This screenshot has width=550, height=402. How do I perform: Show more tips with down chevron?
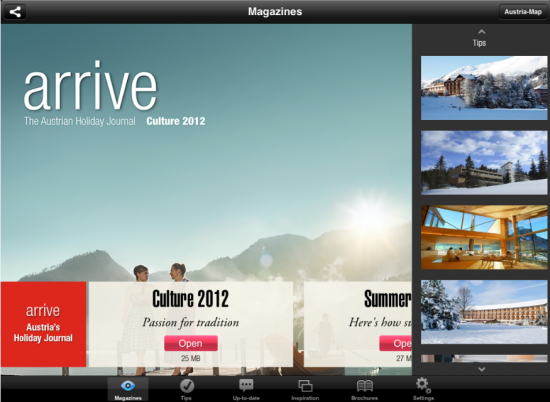482,369
